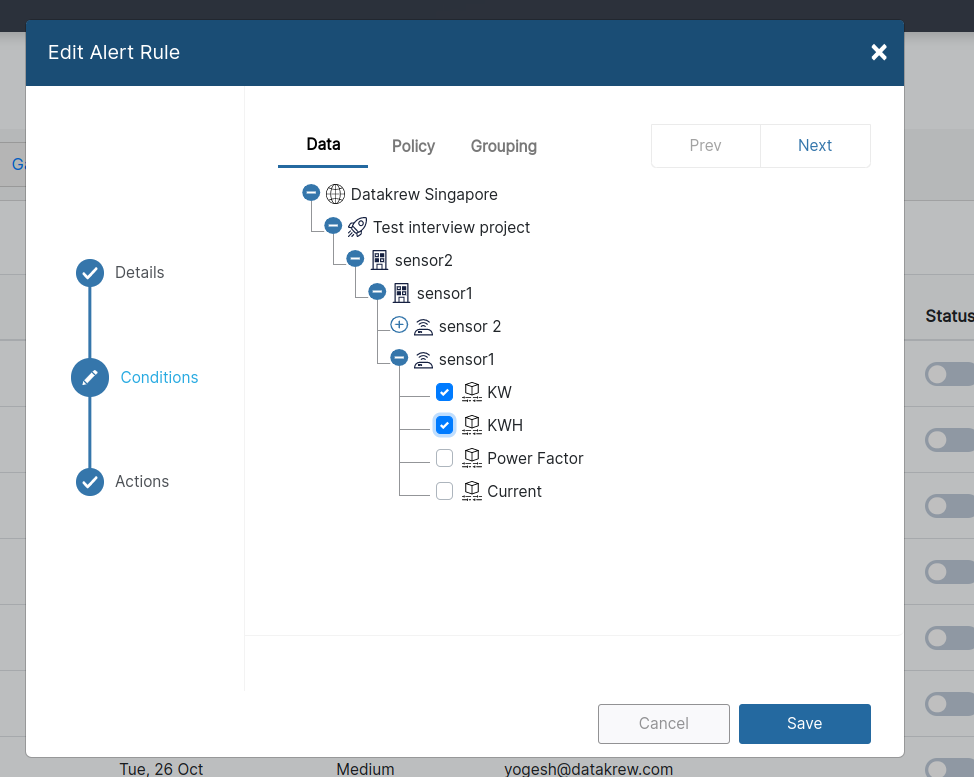Save the alert rule
The height and width of the screenshot is (777, 974).
coord(804,723)
